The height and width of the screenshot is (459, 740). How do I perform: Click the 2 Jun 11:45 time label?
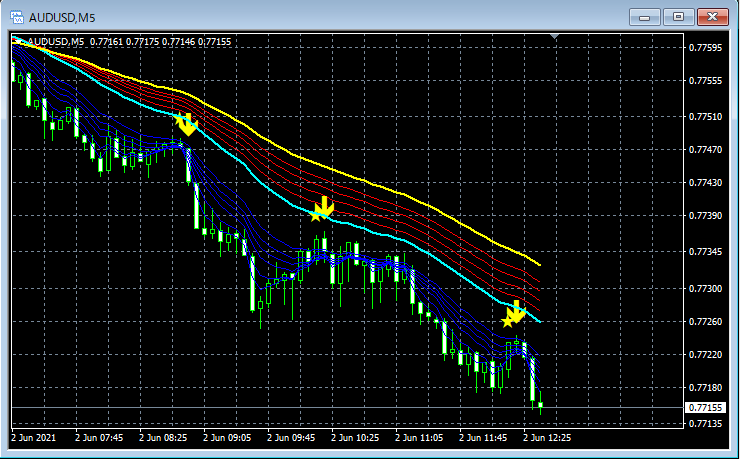pos(483,438)
